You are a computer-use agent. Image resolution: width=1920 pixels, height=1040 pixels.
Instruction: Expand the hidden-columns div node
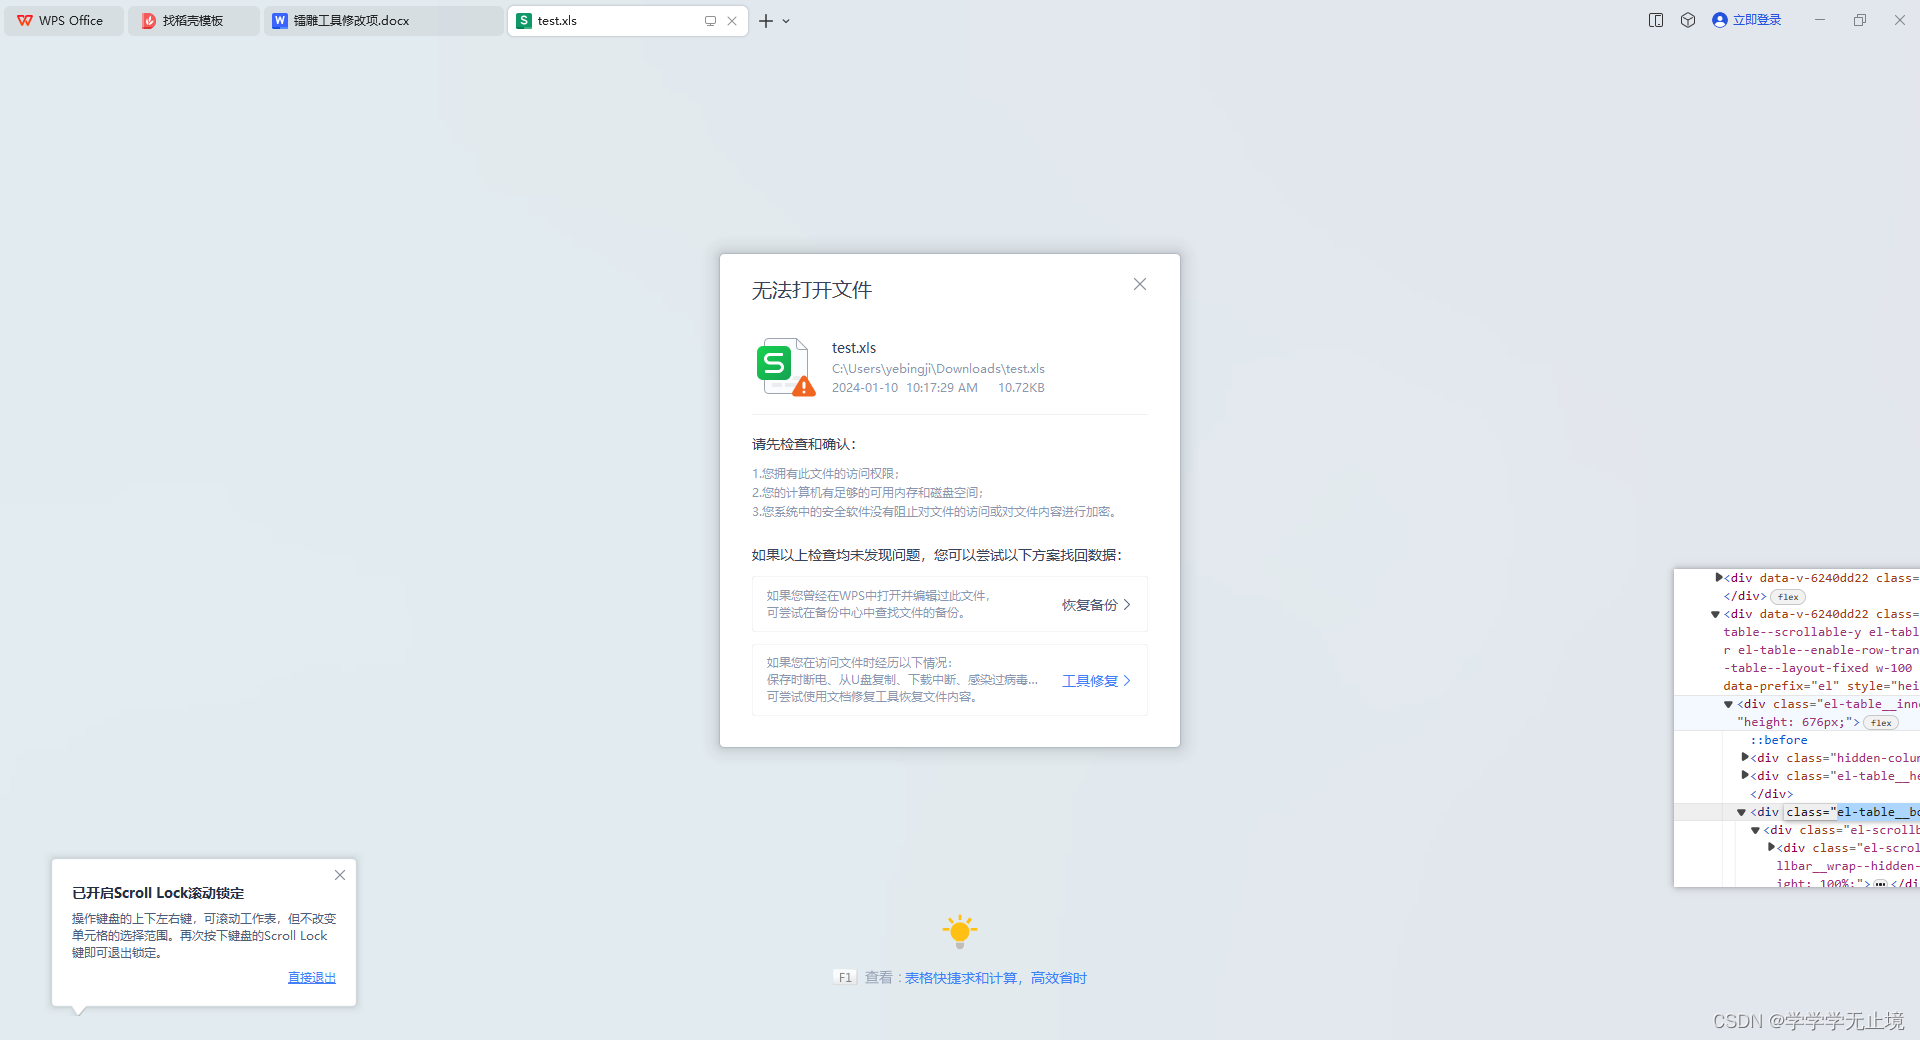pos(1745,757)
